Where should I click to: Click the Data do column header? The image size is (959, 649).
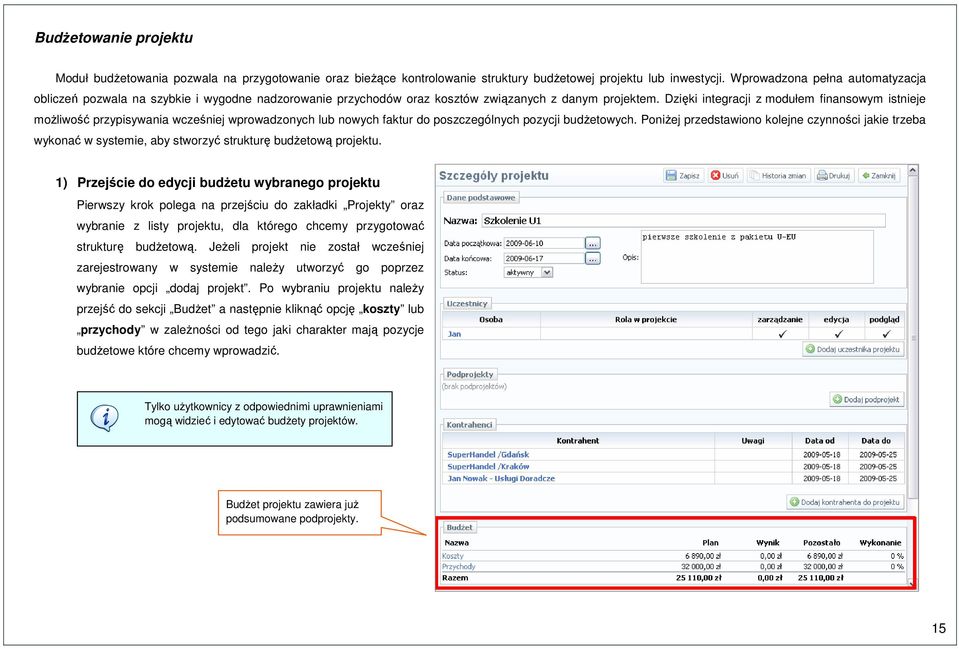[876, 440]
